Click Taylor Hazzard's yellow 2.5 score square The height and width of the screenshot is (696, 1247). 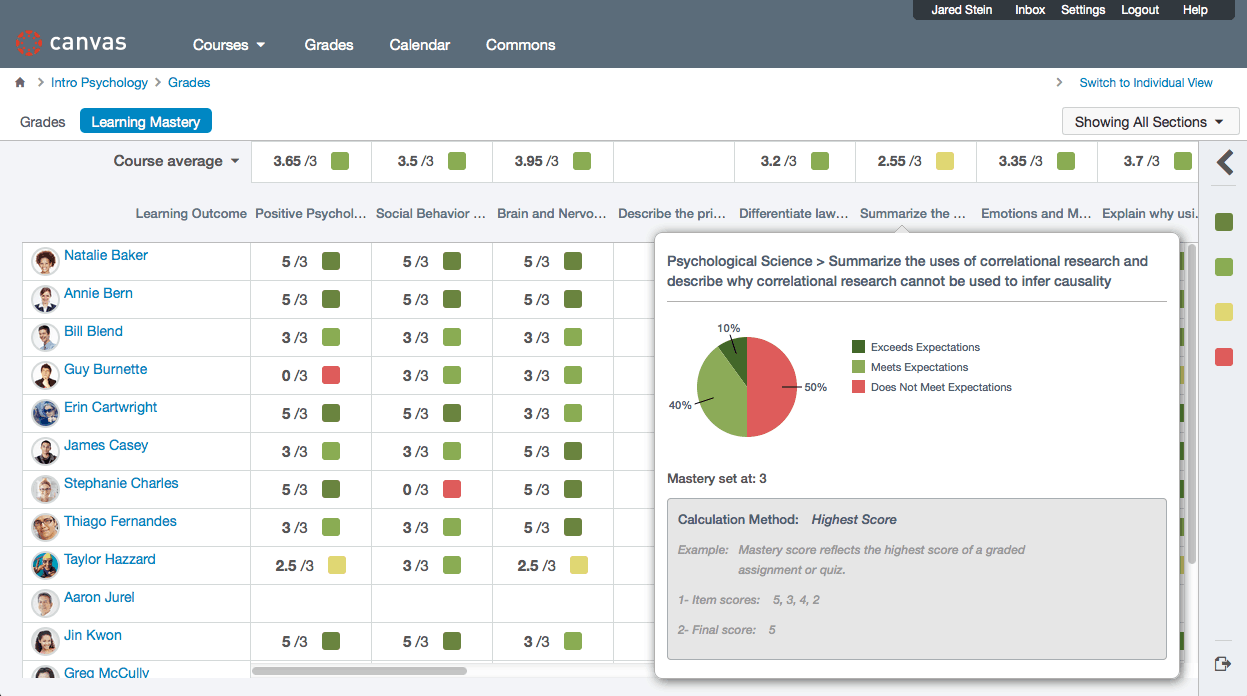(337, 565)
